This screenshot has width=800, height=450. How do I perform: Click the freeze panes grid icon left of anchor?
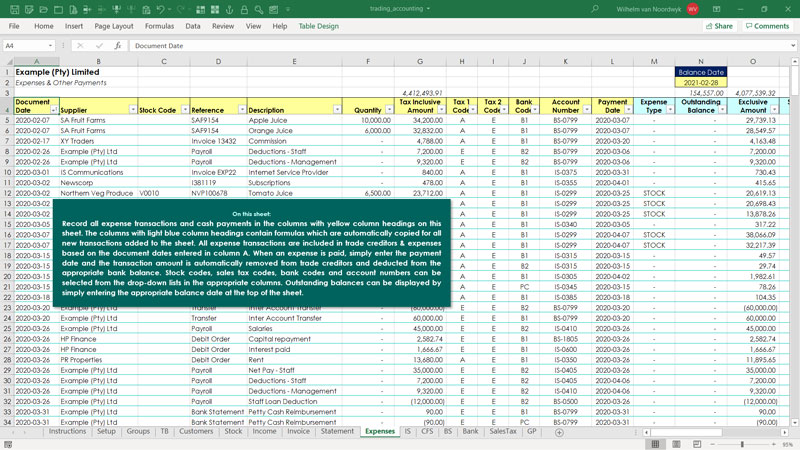pyautogui.click(x=215, y=10)
